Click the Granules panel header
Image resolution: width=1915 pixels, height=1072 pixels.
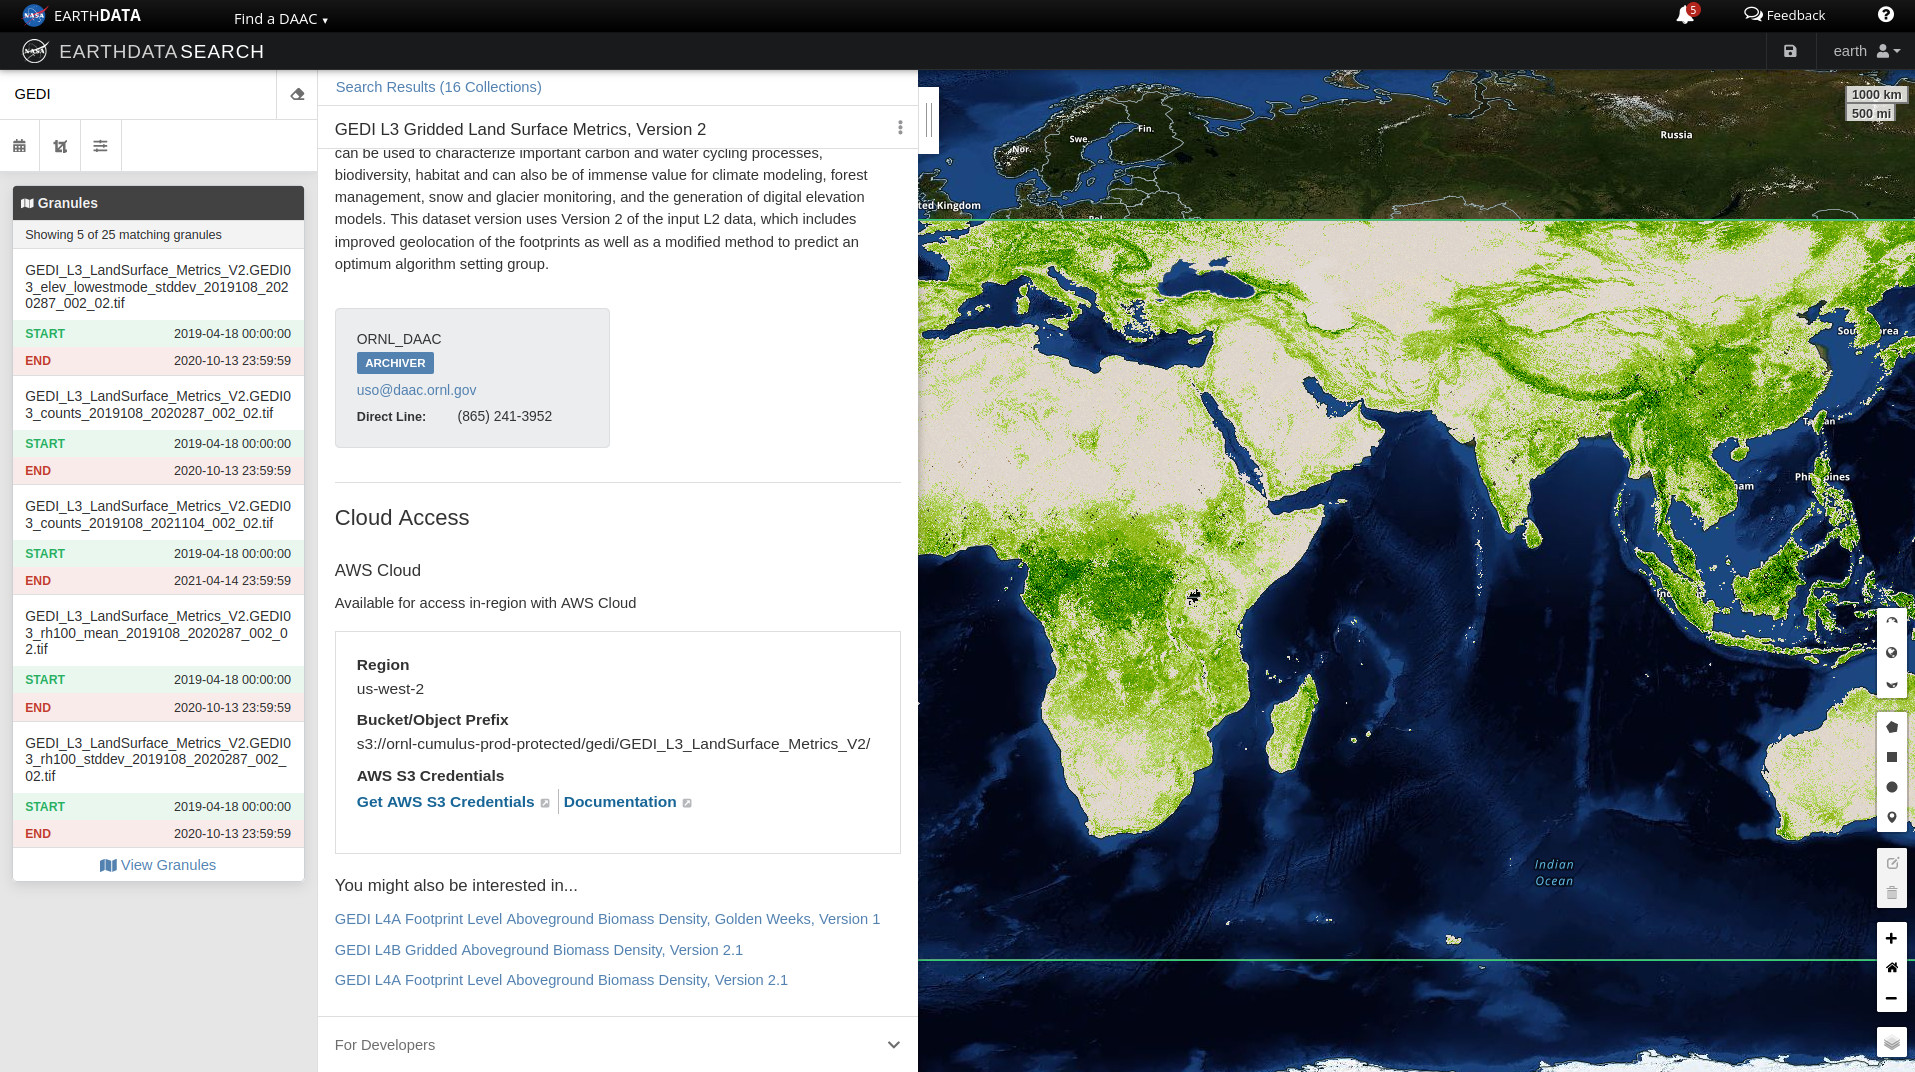[x=158, y=203]
